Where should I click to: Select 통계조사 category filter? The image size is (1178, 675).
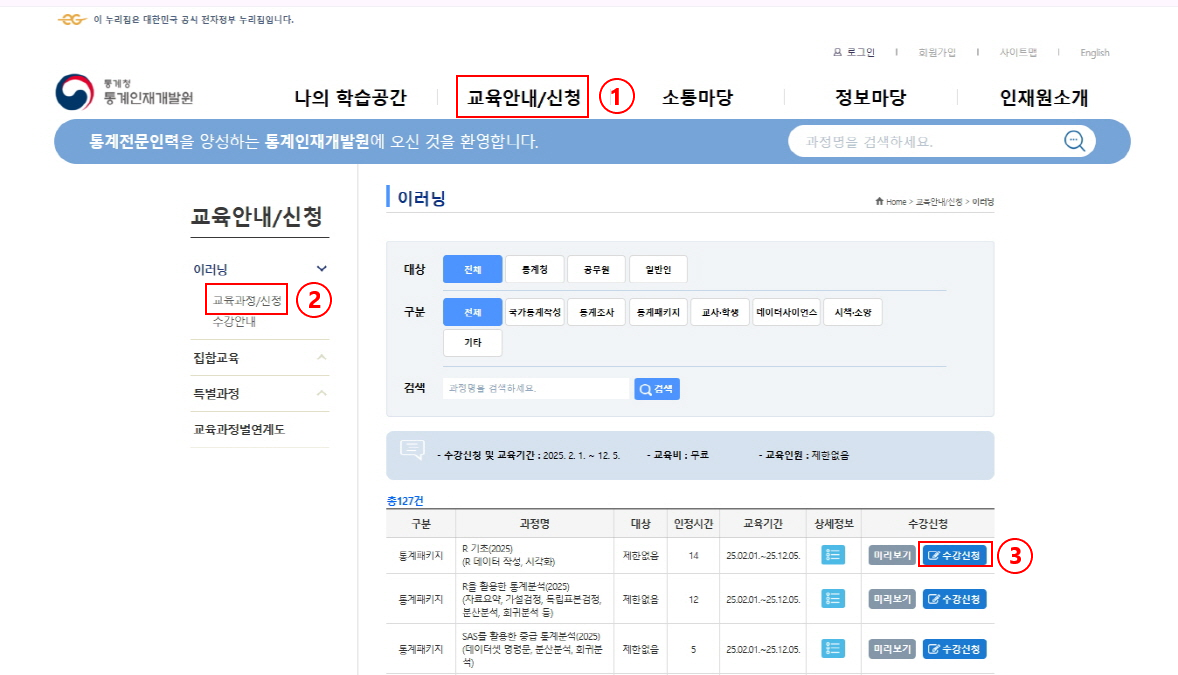[x=597, y=312]
